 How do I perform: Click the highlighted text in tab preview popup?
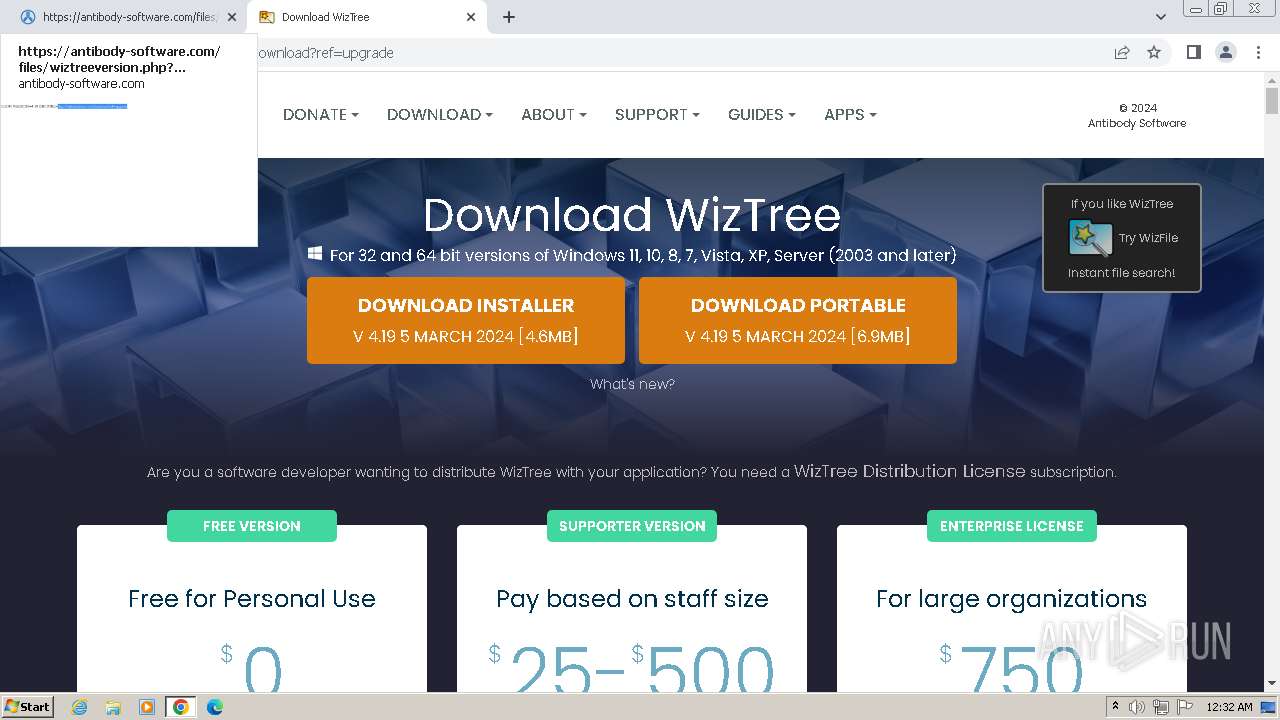pos(92,106)
